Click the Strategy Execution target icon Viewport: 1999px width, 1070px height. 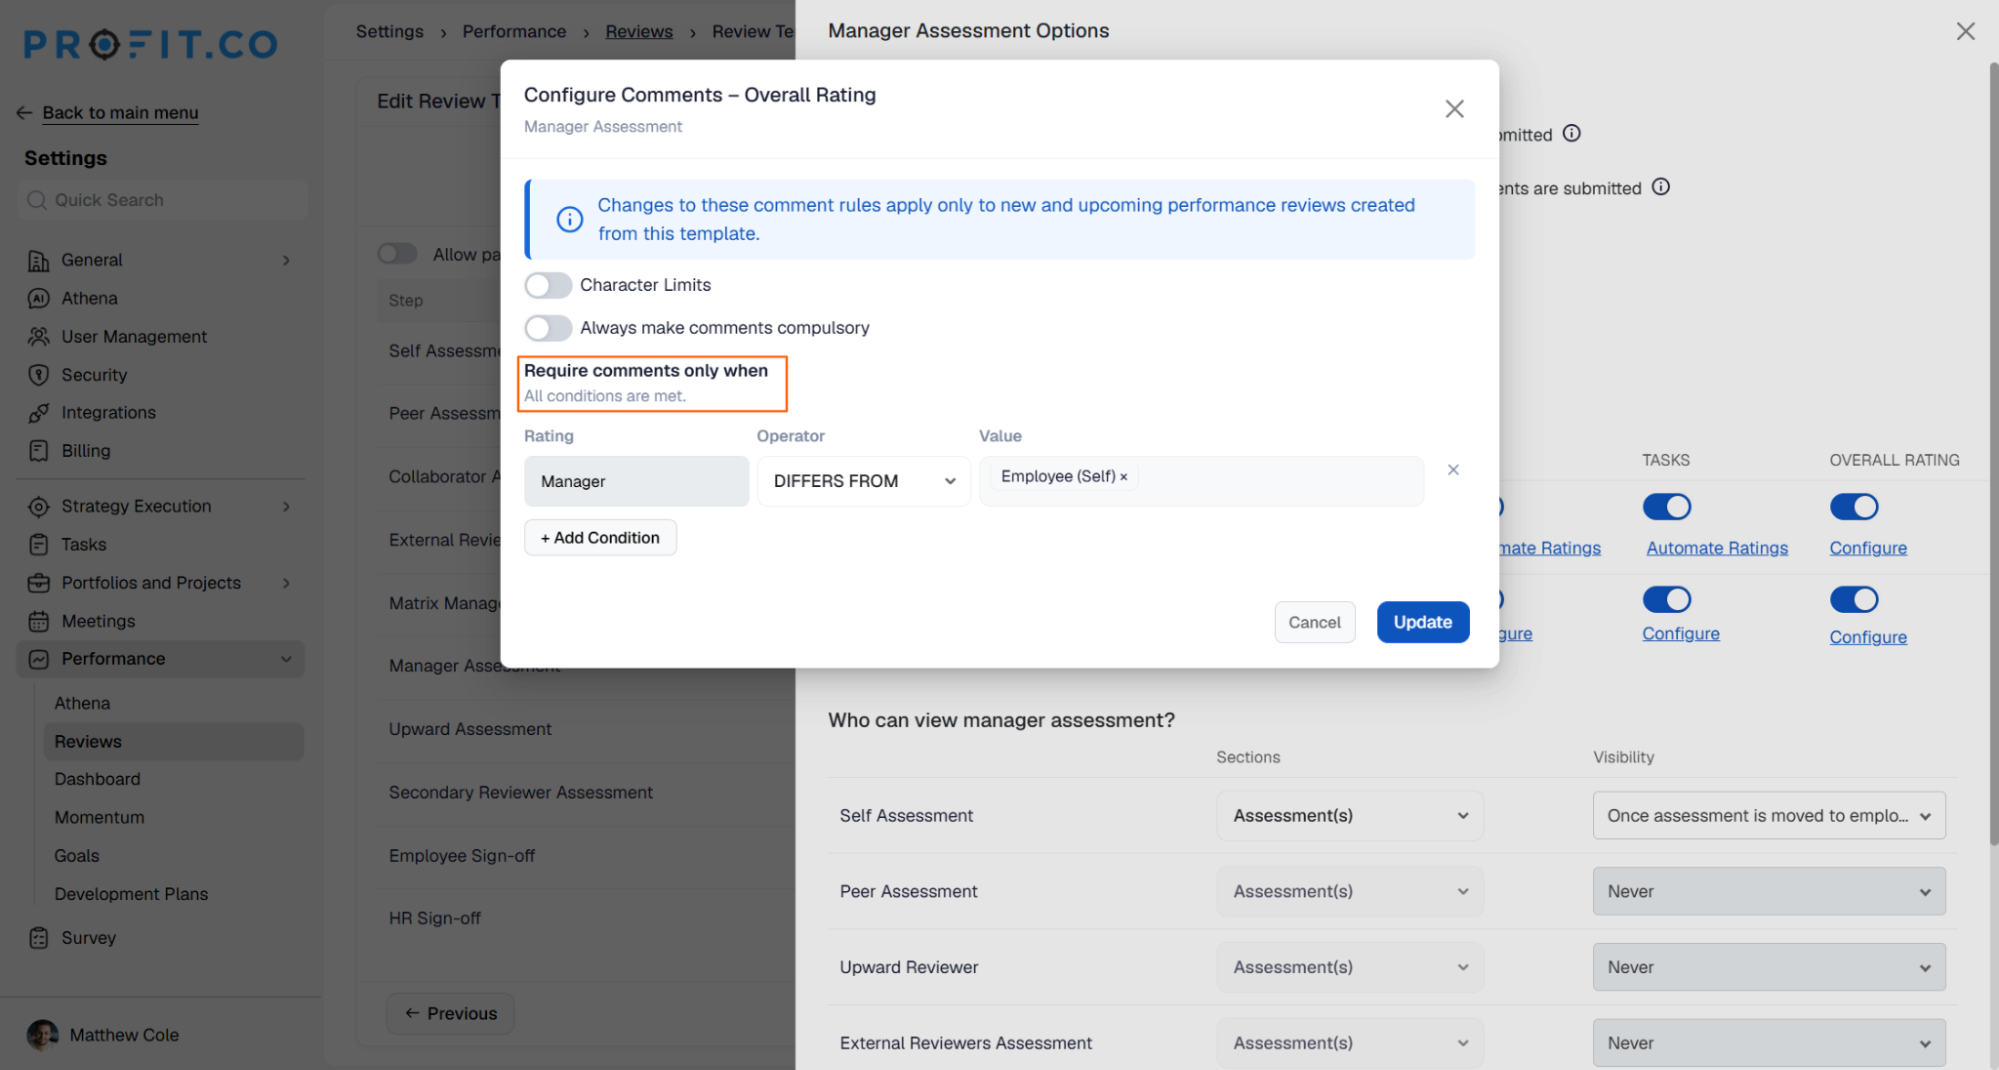[38, 506]
